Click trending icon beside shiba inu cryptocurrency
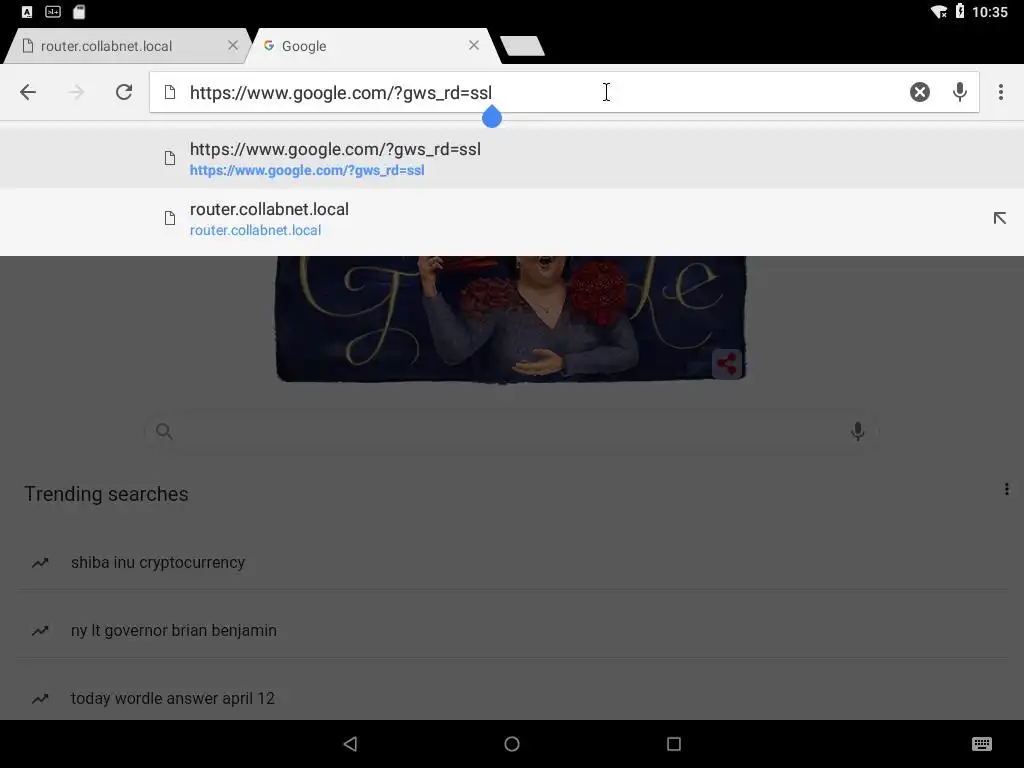Image resolution: width=1024 pixels, height=768 pixels. pyautogui.click(x=40, y=562)
